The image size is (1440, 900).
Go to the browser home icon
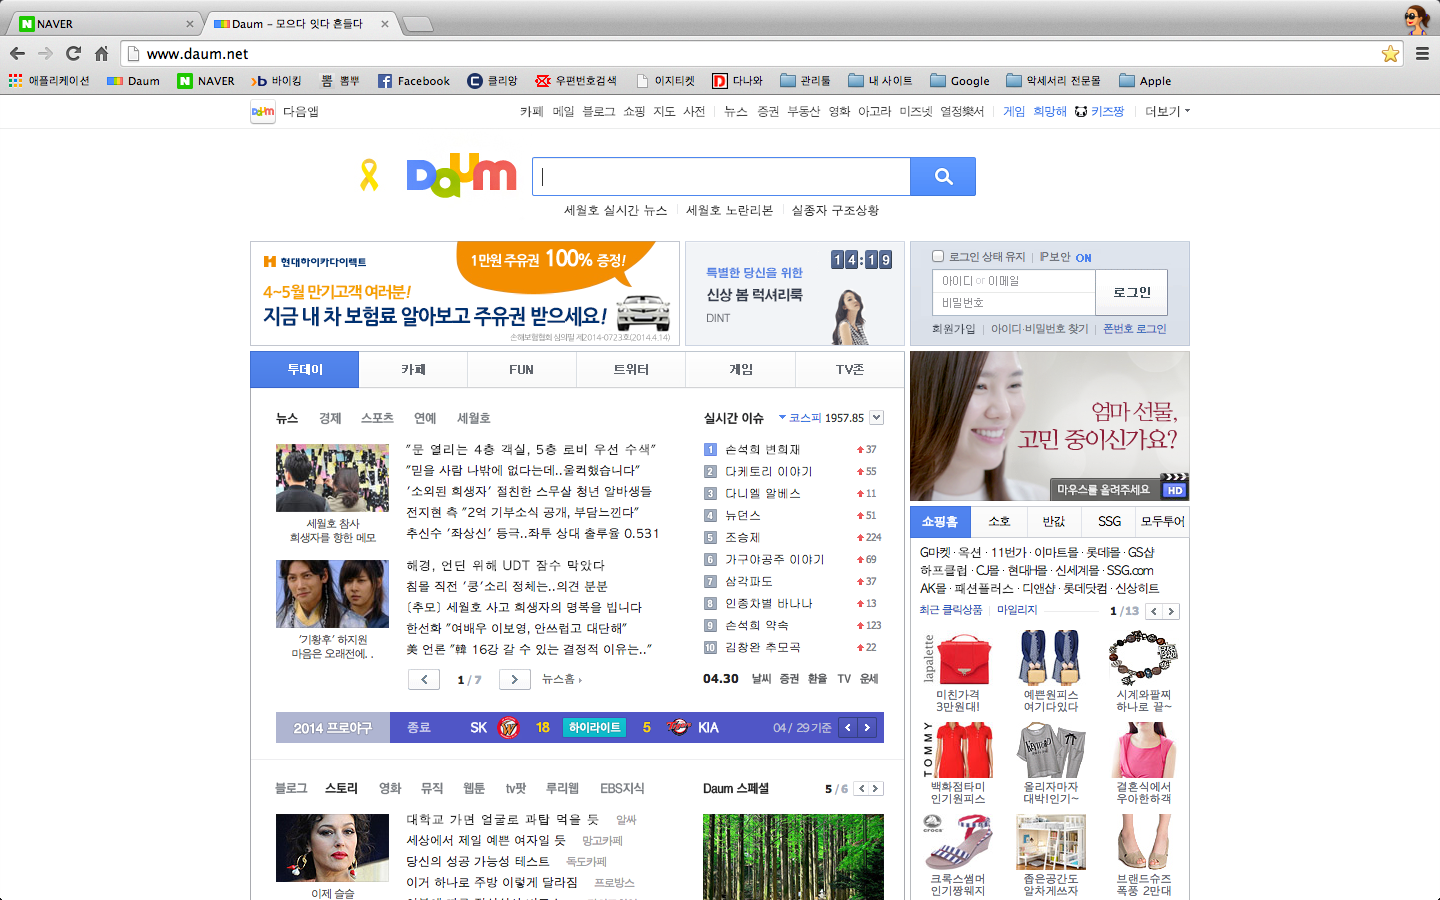(101, 53)
